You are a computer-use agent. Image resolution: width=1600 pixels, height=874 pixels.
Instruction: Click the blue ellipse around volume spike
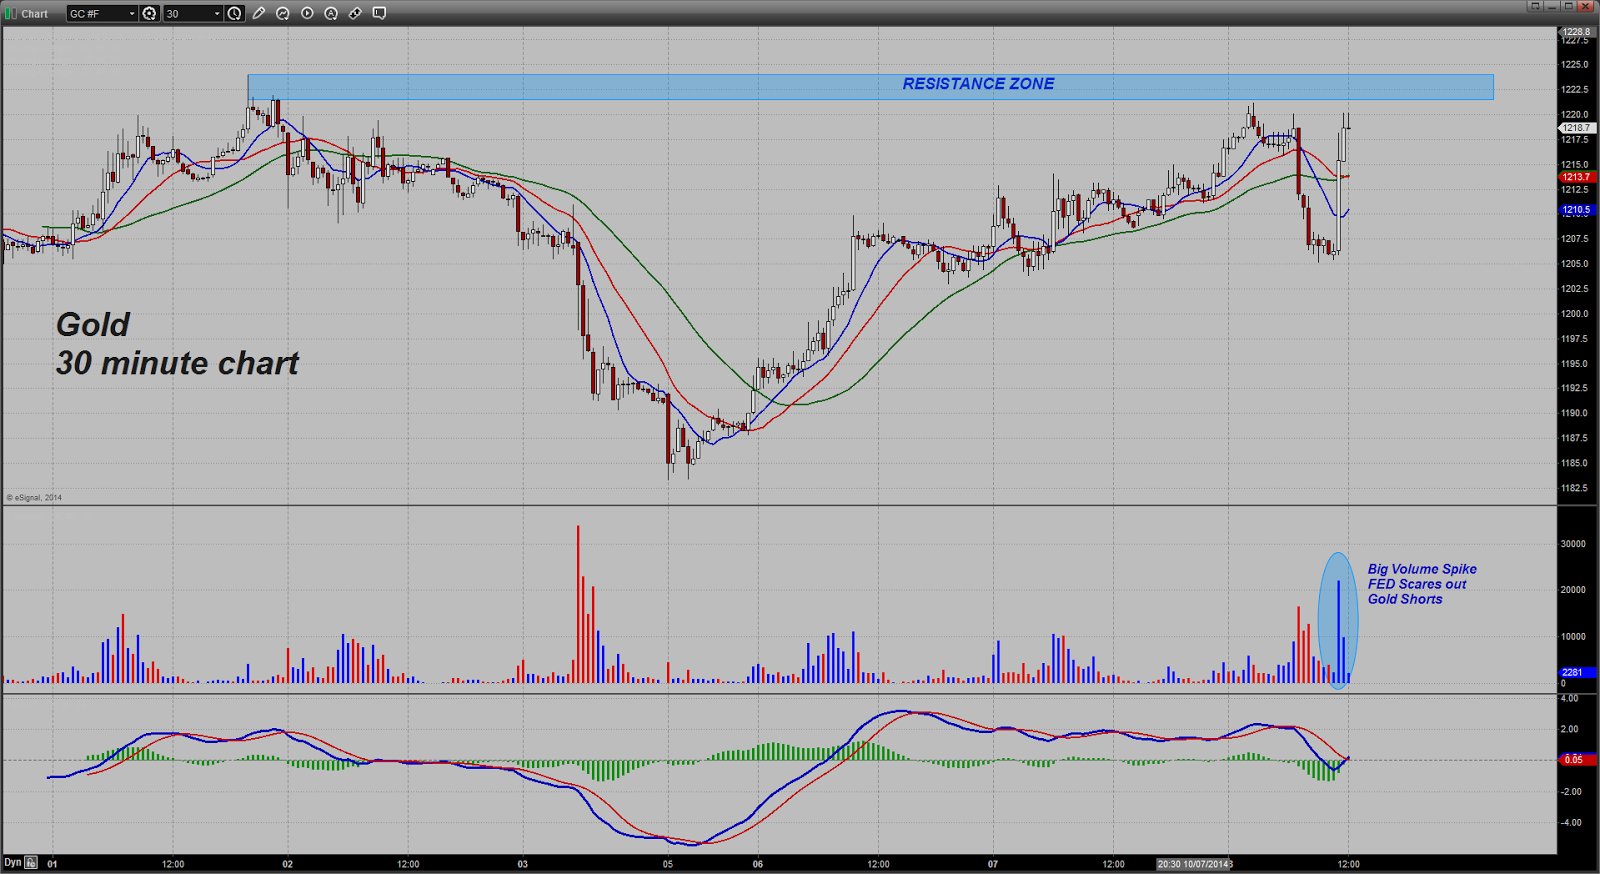[x=1337, y=620]
